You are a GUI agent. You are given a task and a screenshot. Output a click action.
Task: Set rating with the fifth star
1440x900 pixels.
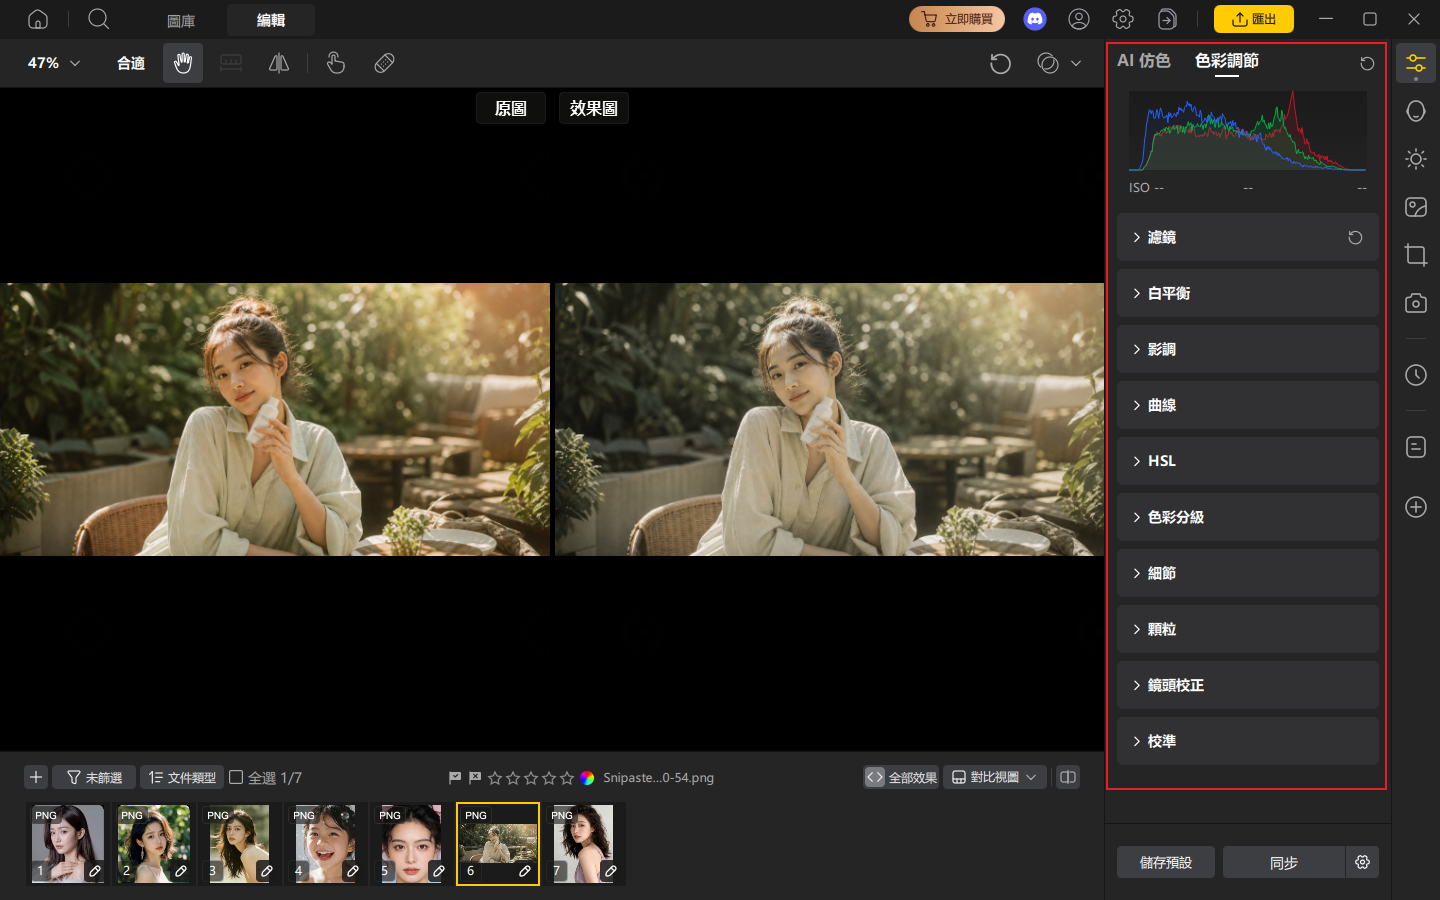(567, 778)
